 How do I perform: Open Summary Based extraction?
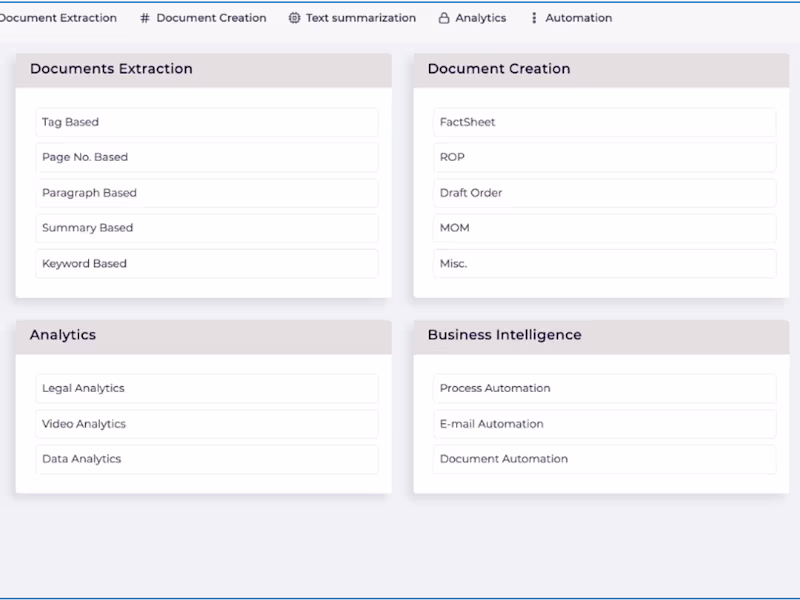tap(206, 228)
